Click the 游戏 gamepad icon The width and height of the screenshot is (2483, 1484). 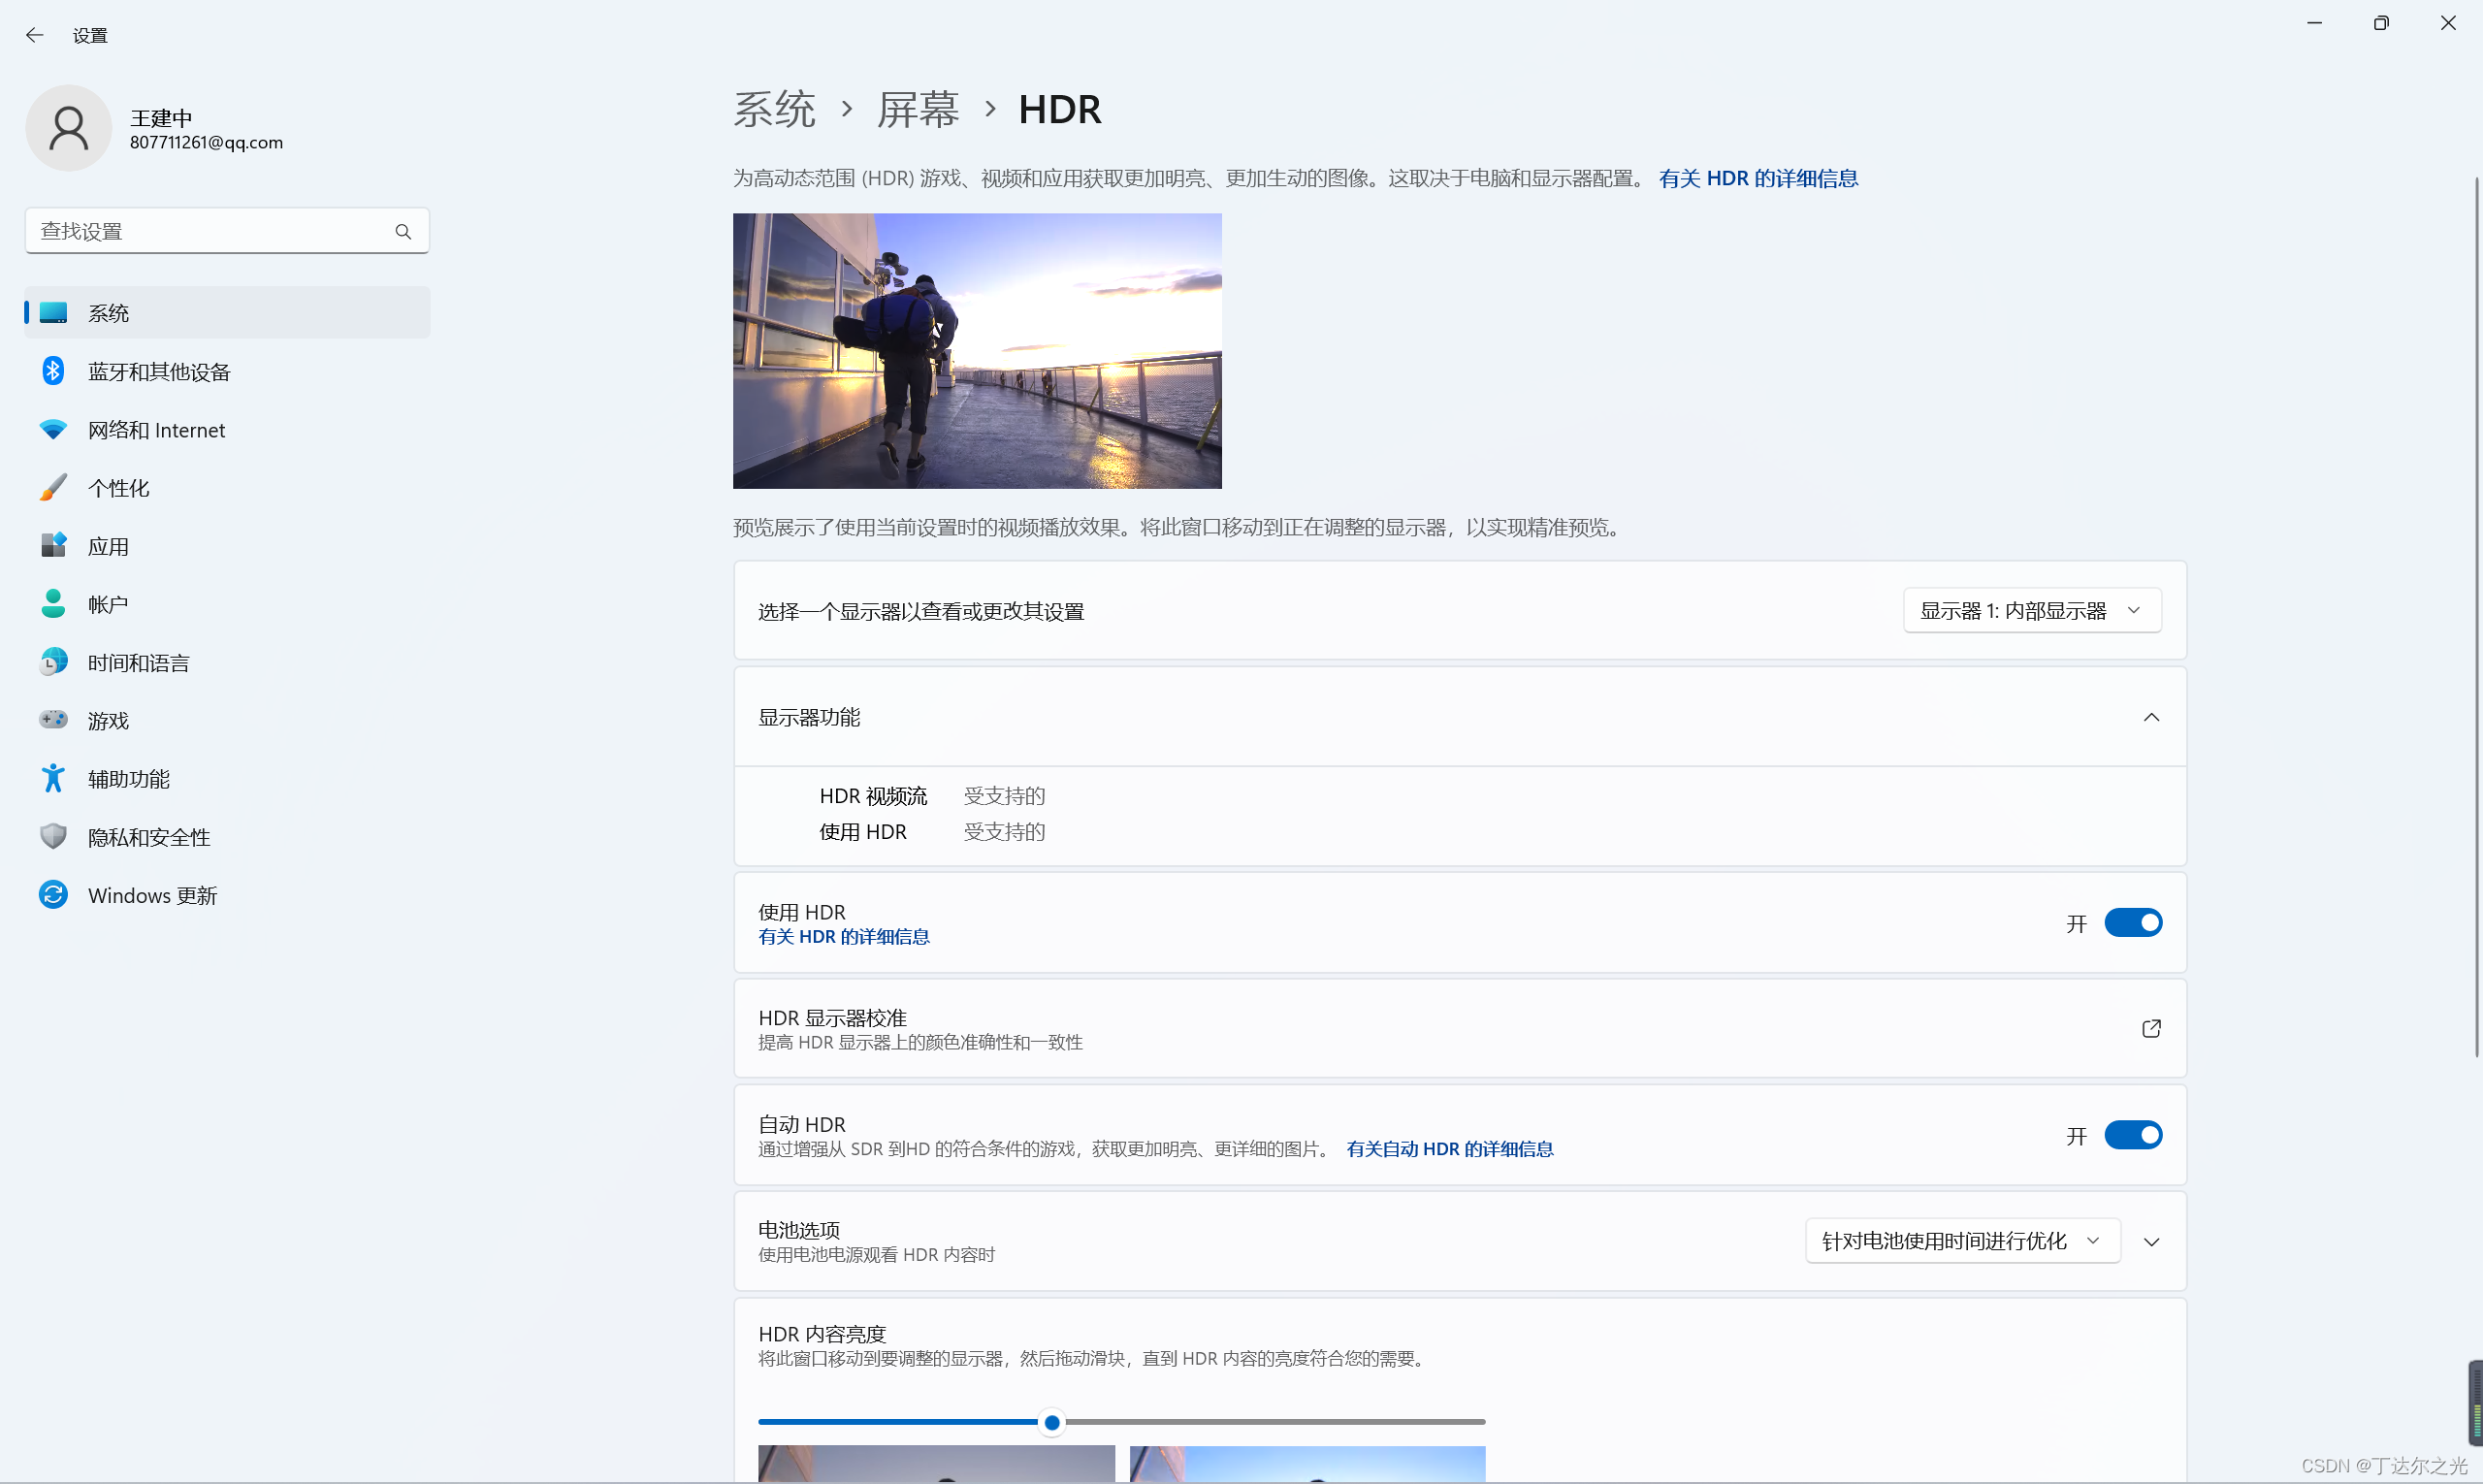53,720
